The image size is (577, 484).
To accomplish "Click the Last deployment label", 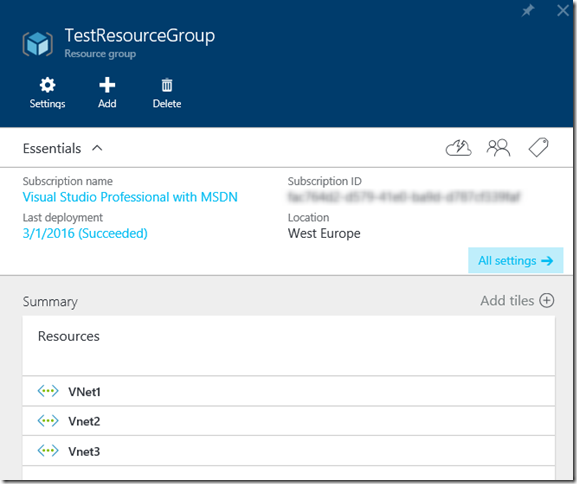I will click(63, 218).
